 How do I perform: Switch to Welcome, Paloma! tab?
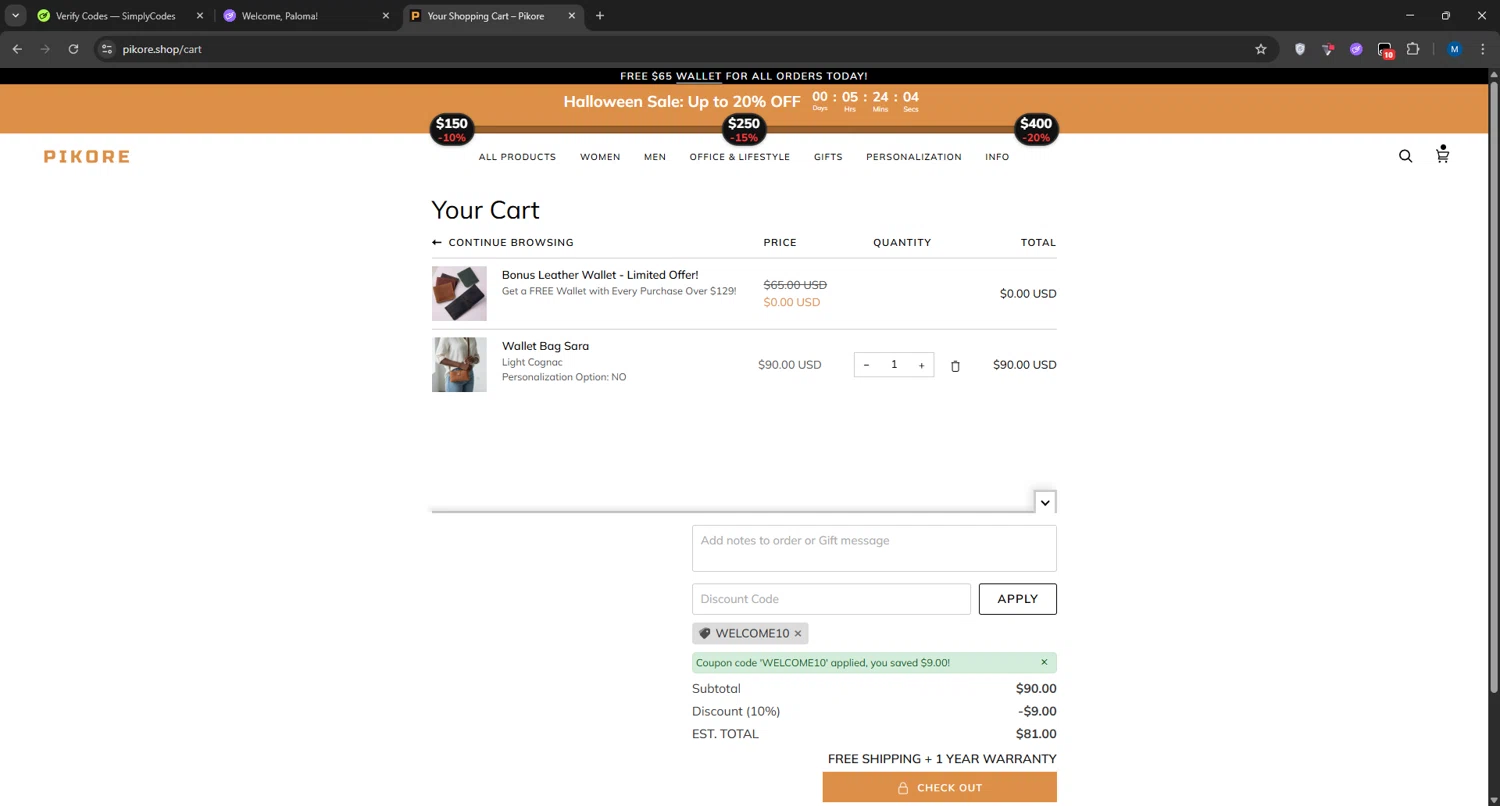click(300, 16)
